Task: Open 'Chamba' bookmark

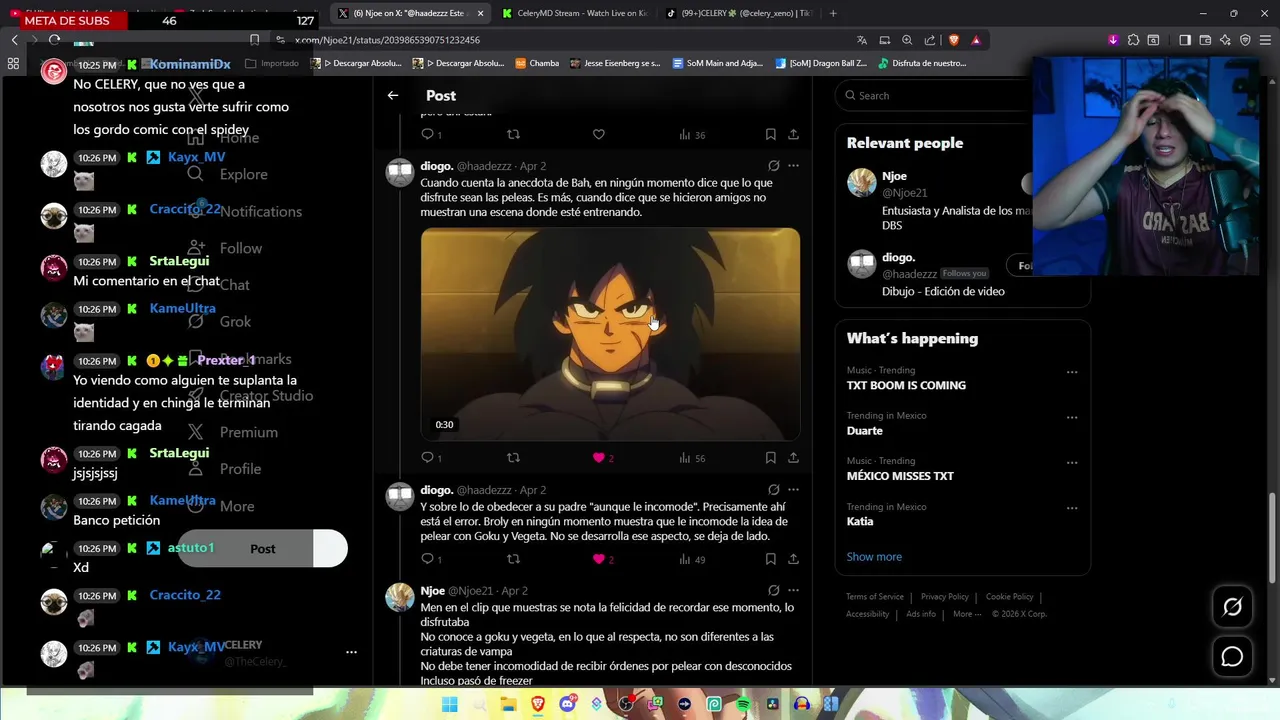Action: tap(537, 63)
